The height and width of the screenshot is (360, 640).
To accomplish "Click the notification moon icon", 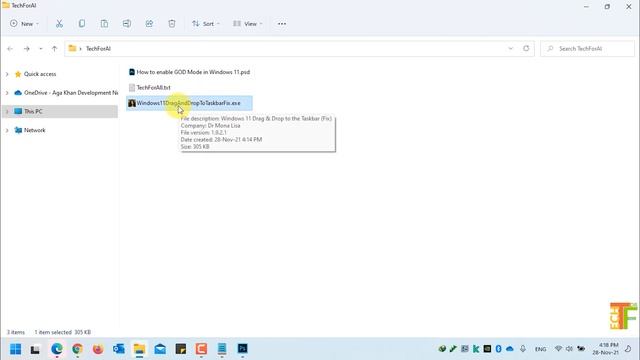I will coord(628,349).
